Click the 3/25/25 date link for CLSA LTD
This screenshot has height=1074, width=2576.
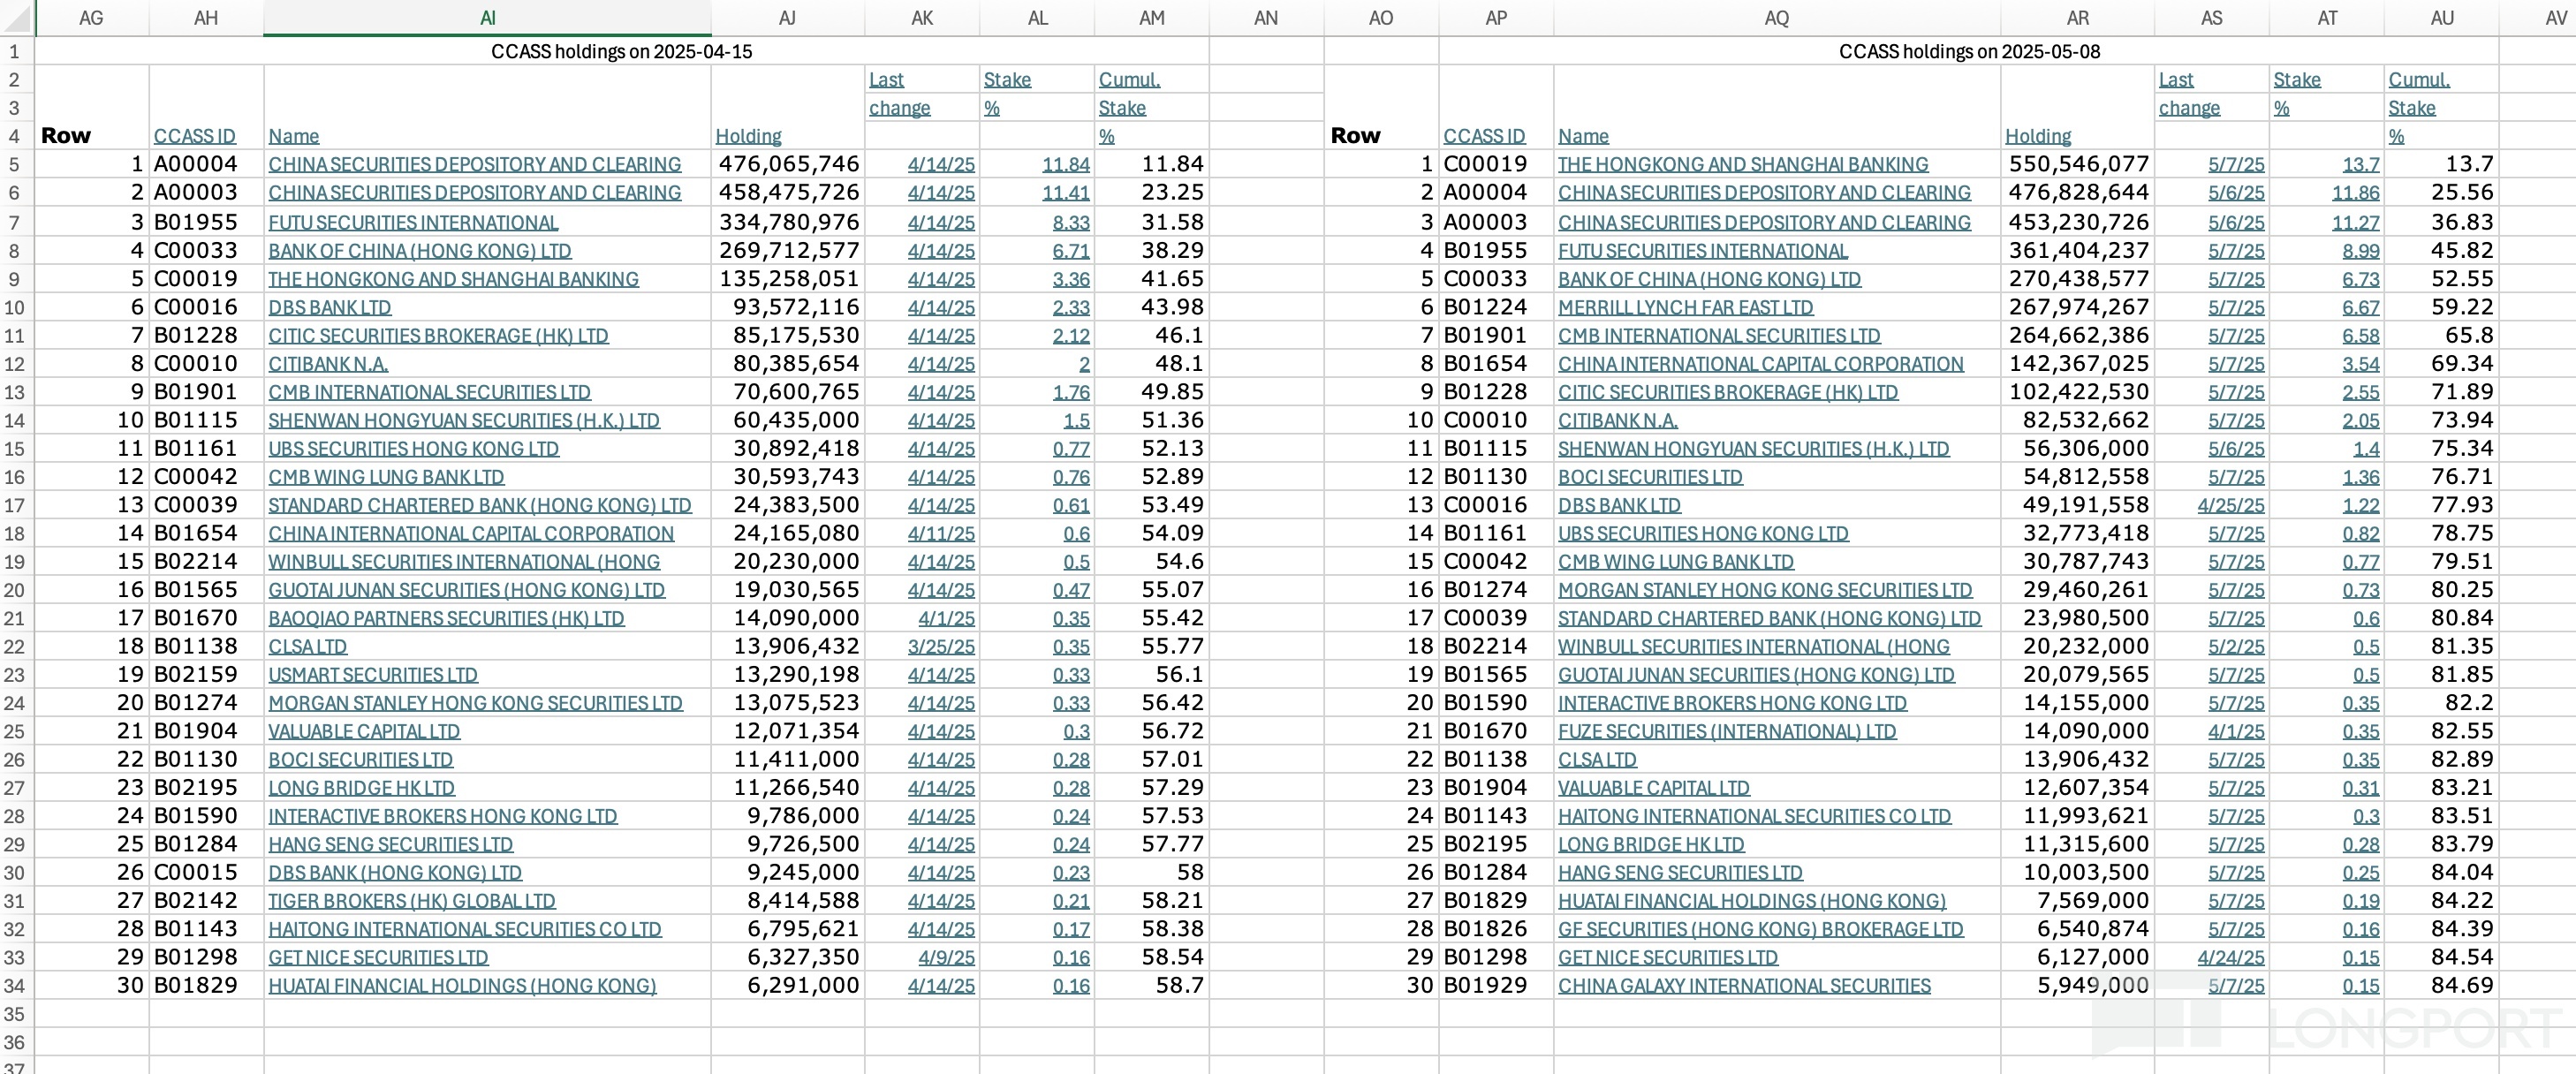coord(940,647)
